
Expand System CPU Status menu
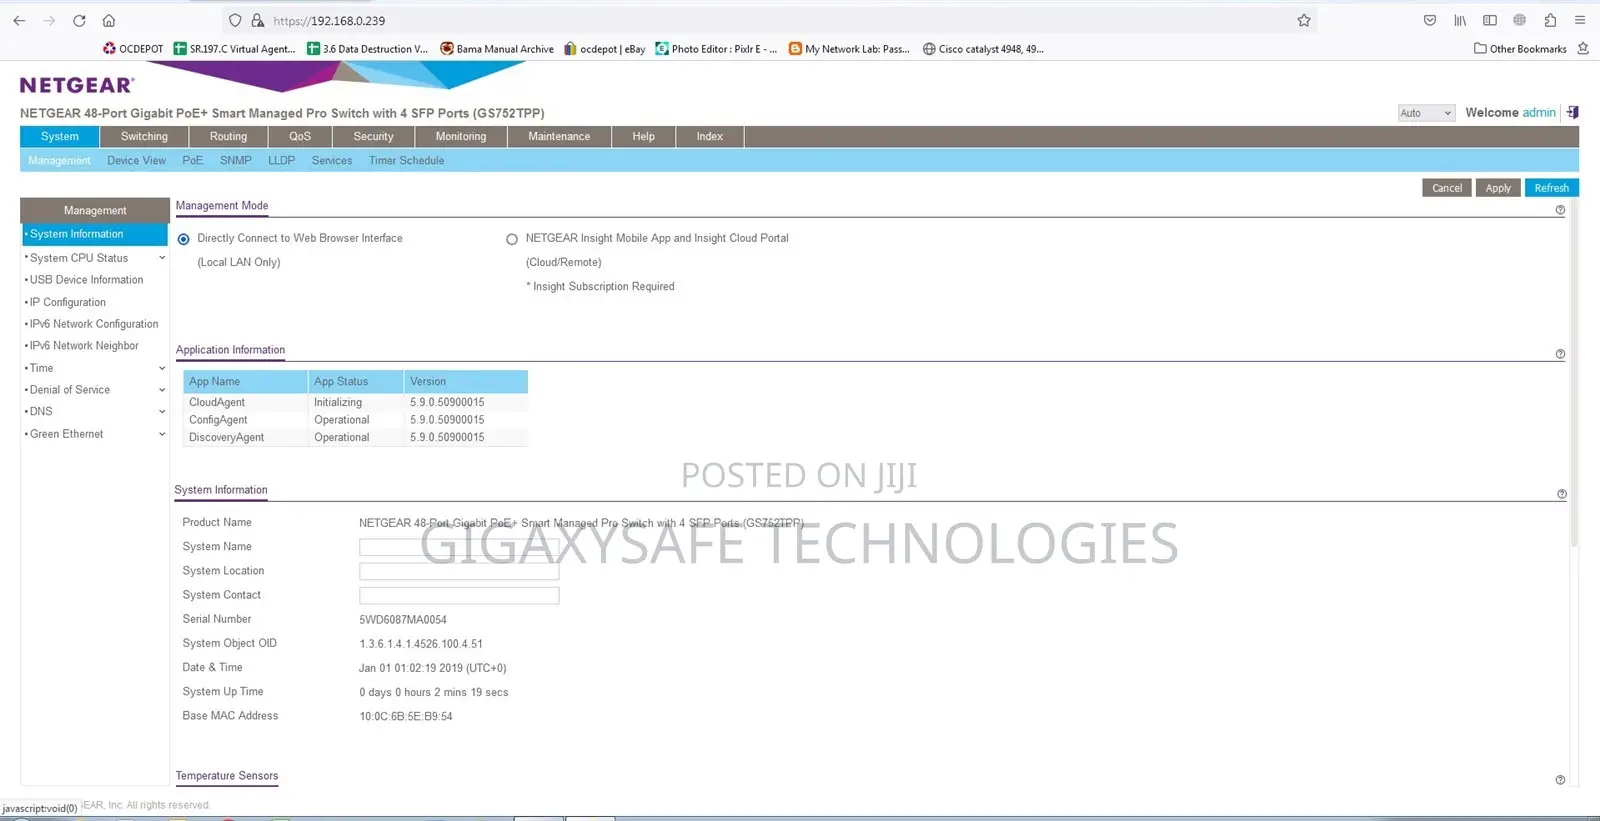tap(162, 258)
